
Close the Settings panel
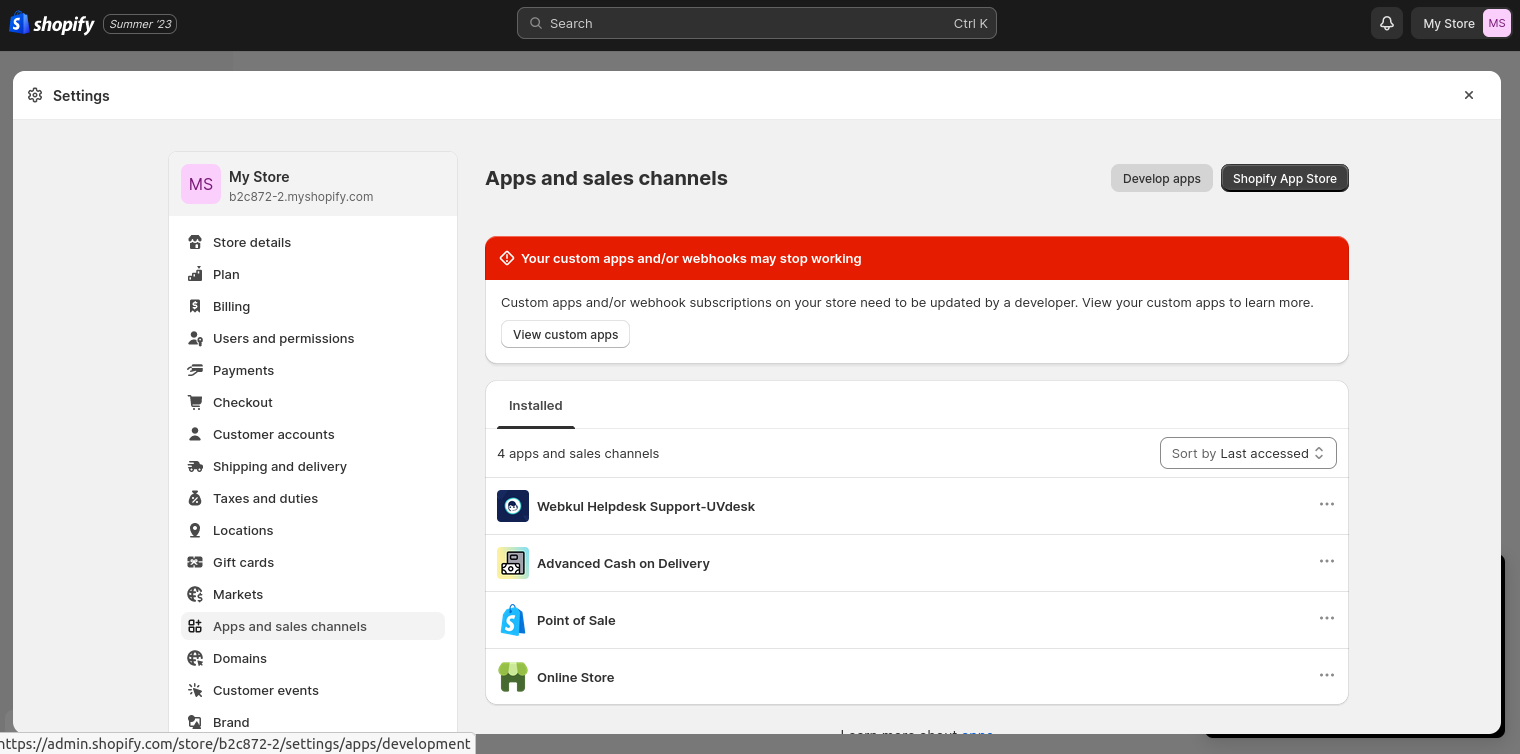pyautogui.click(x=1469, y=95)
